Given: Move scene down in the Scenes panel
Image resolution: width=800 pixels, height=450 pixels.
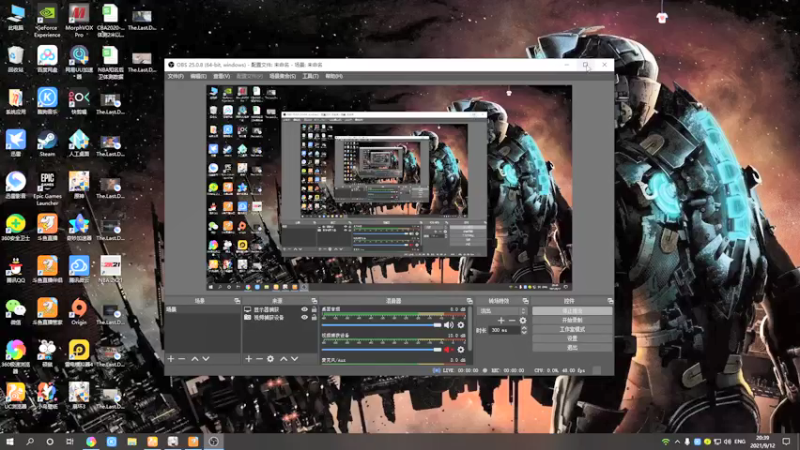Looking at the screenshot, I should click(206, 359).
